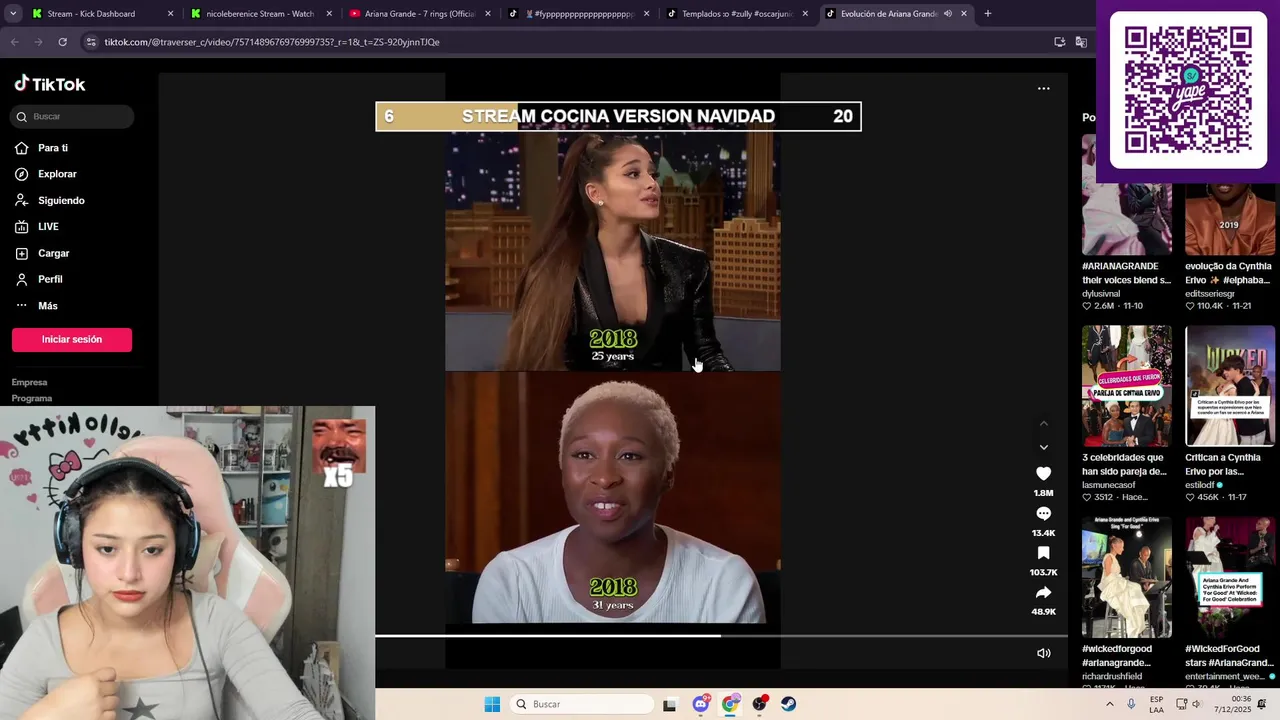Click the estilodf username
The width and height of the screenshot is (1280, 720).
click(1200, 485)
